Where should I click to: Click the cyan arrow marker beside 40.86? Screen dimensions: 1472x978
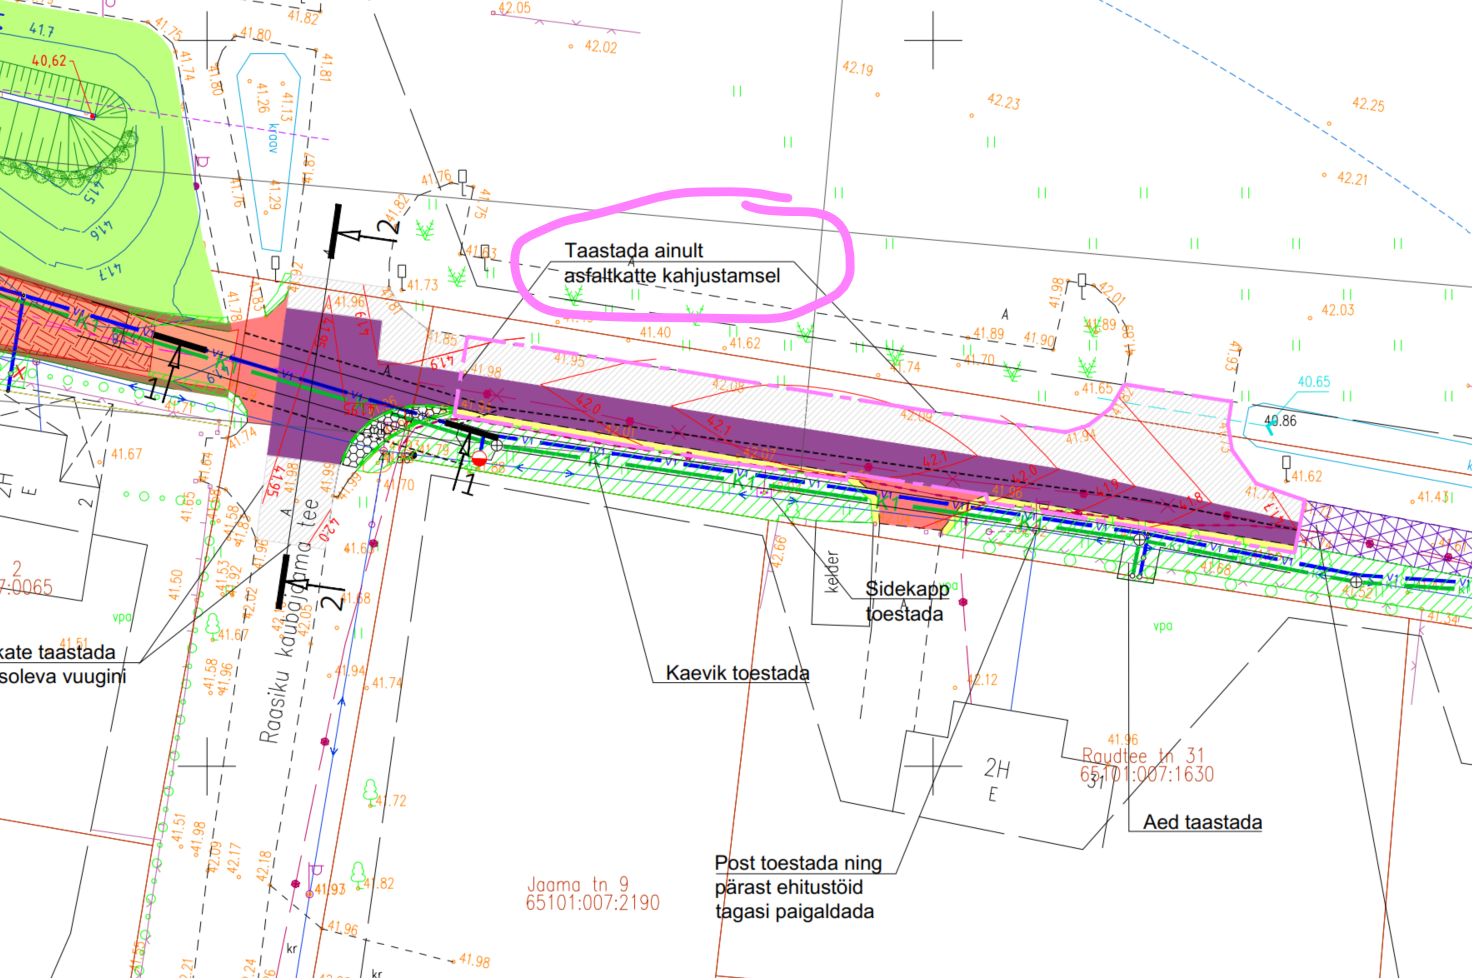point(1270,426)
